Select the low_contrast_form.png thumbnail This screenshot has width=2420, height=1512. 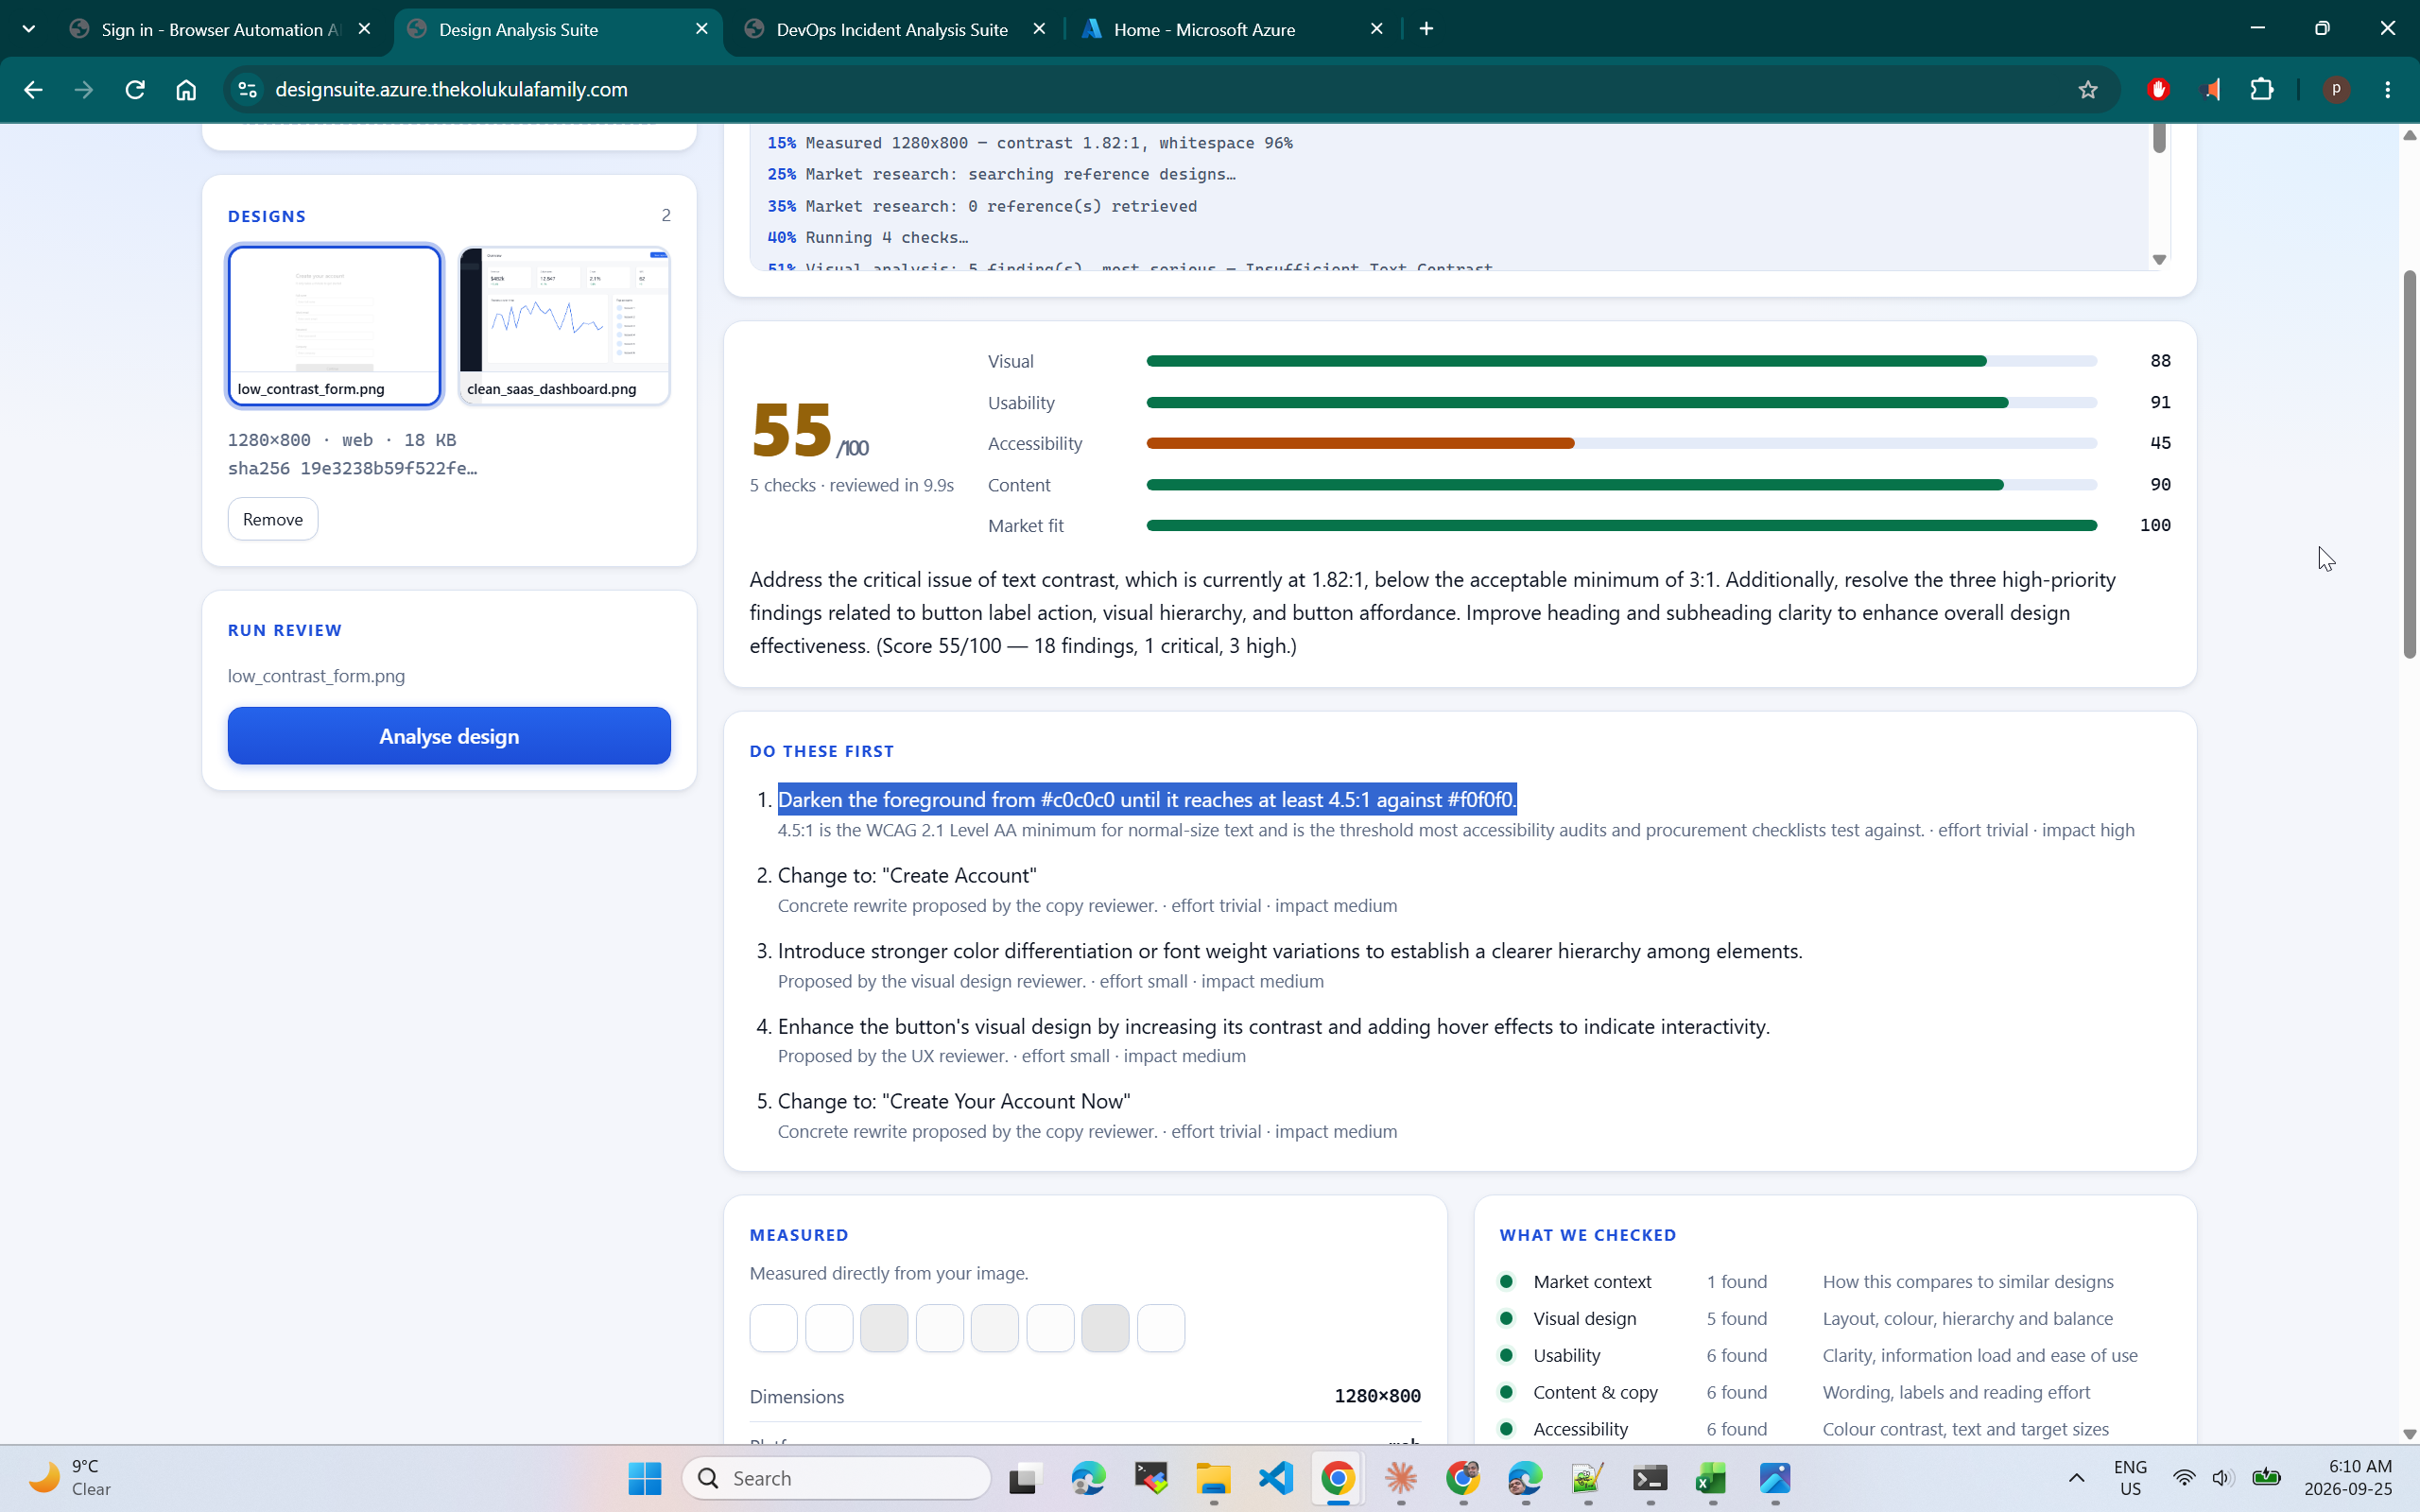point(334,325)
